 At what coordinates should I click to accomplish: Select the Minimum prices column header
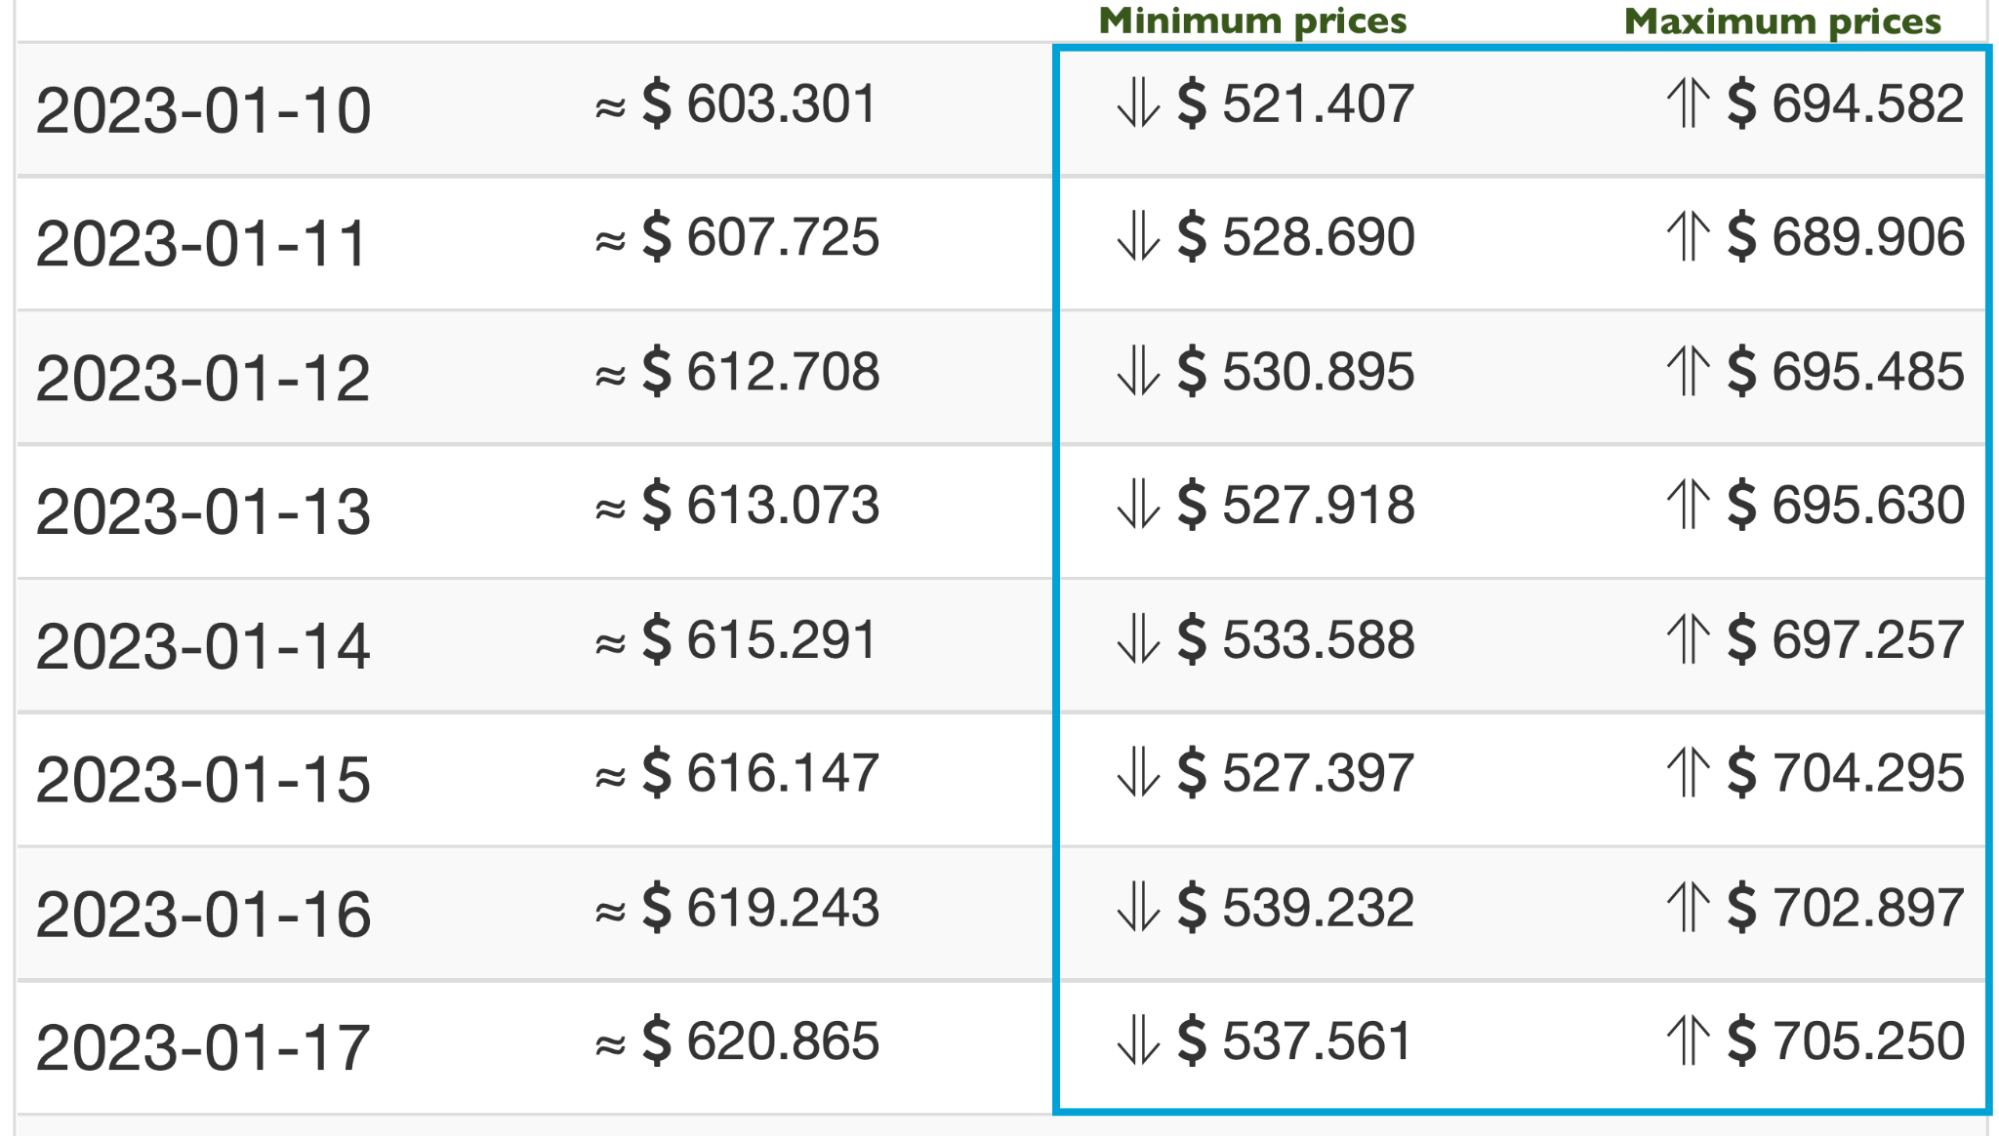(1252, 21)
